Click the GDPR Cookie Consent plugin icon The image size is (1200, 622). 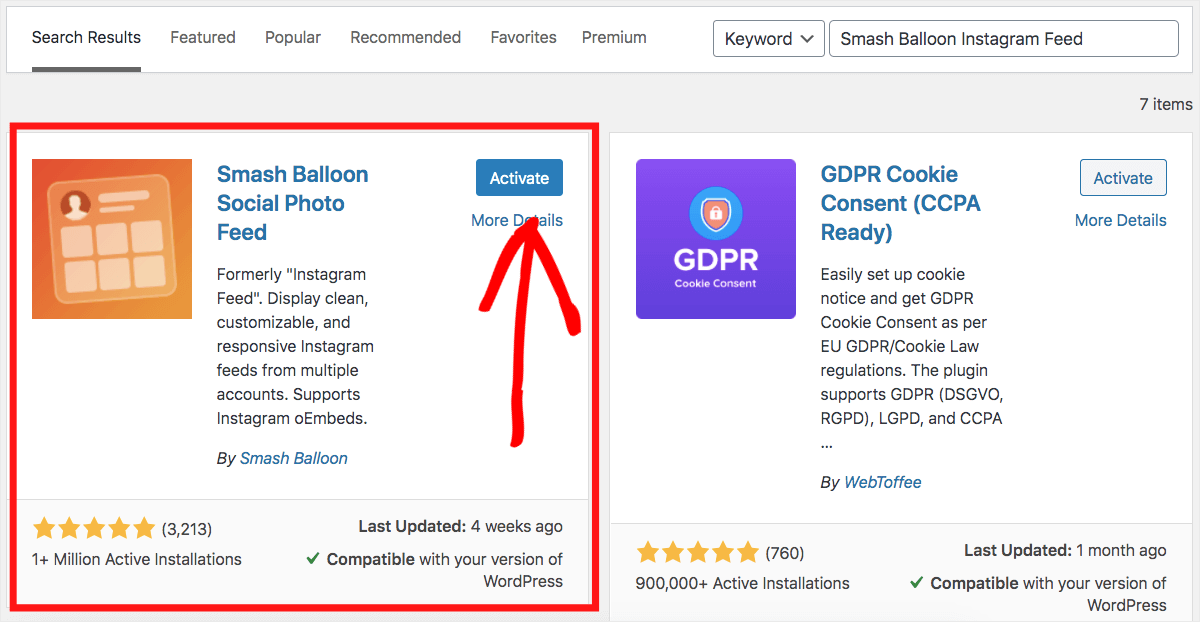(x=716, y=239)
